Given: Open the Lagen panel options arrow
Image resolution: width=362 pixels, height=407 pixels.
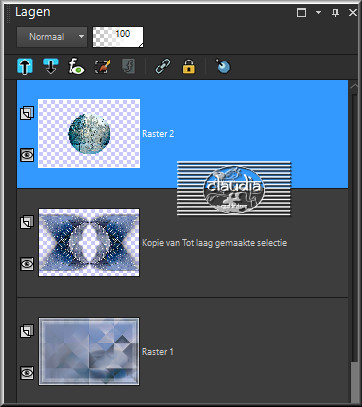Looking at the screenshot, I should click(318, 13).
